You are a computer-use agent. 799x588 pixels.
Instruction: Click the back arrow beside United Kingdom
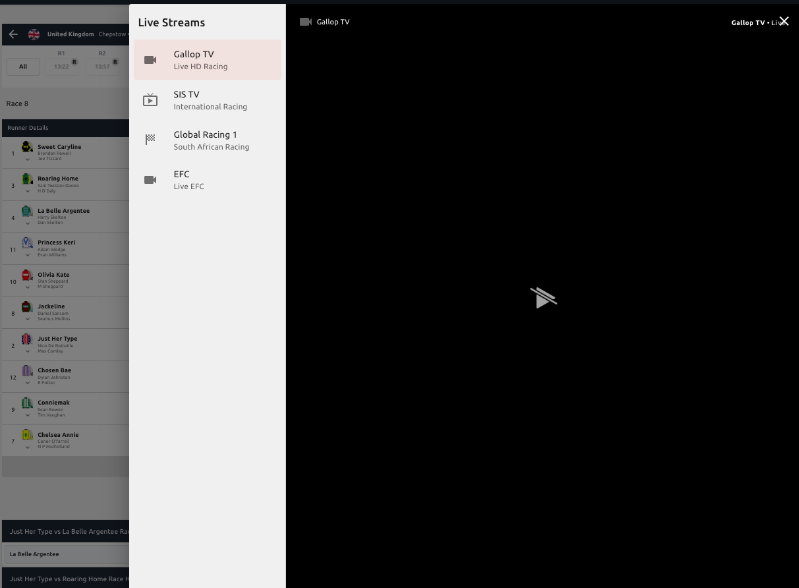pyautogui.click(x=13, y=34)
